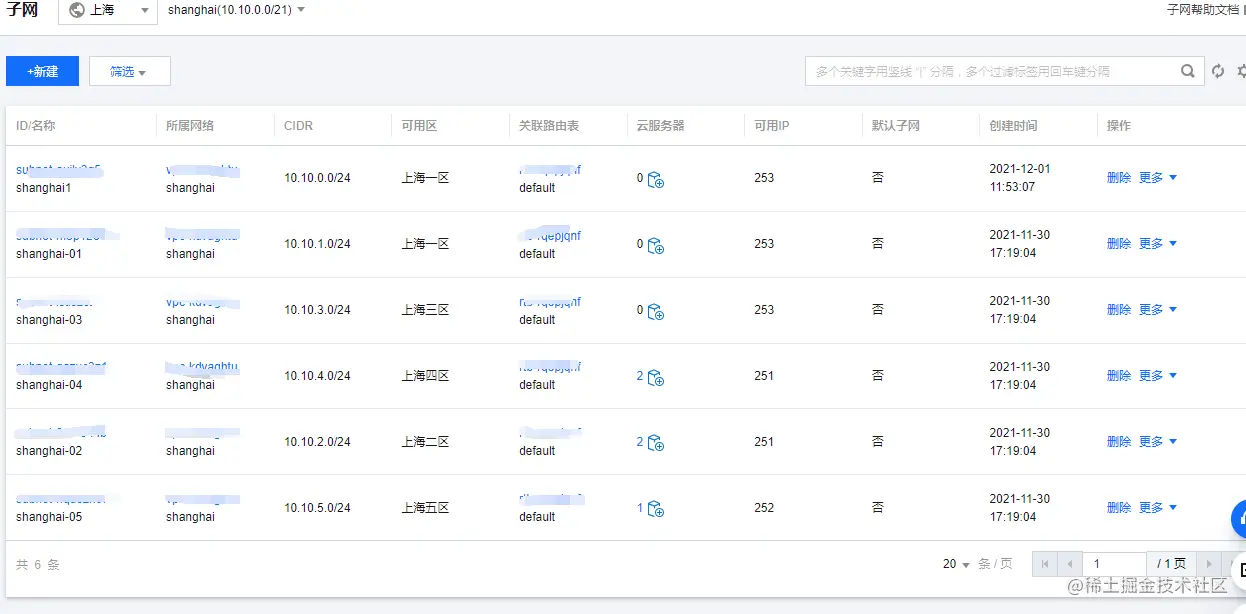Select CIDR cell 10.10.5.0/24
Screen dimensions: 1246x614
[x=317, y=508]
